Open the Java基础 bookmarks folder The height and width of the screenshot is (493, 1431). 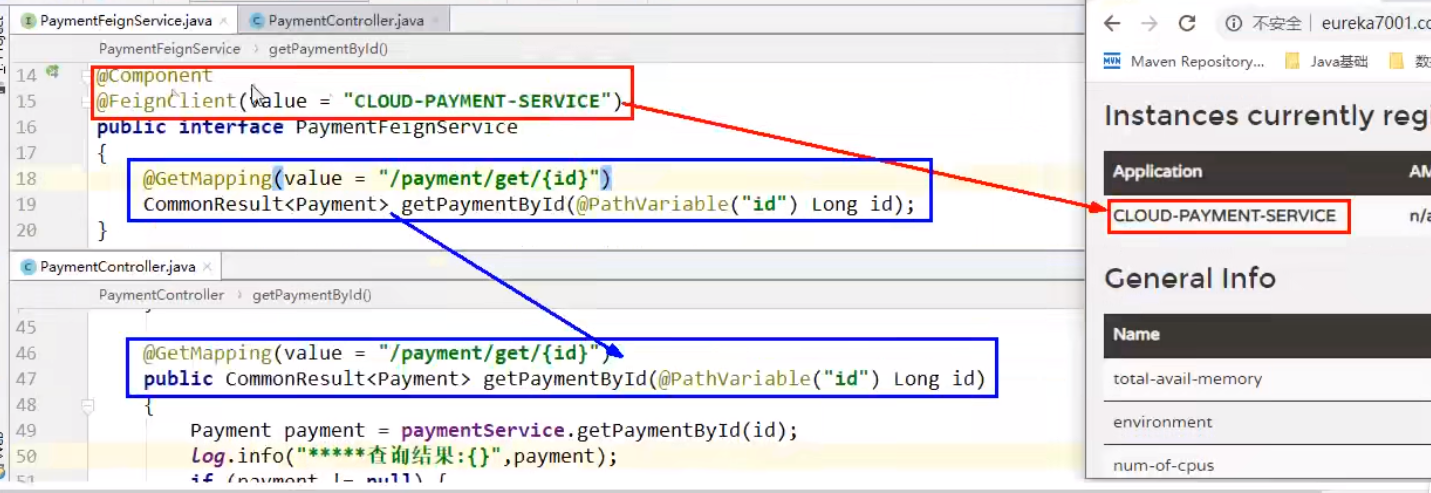(1326, 61)
